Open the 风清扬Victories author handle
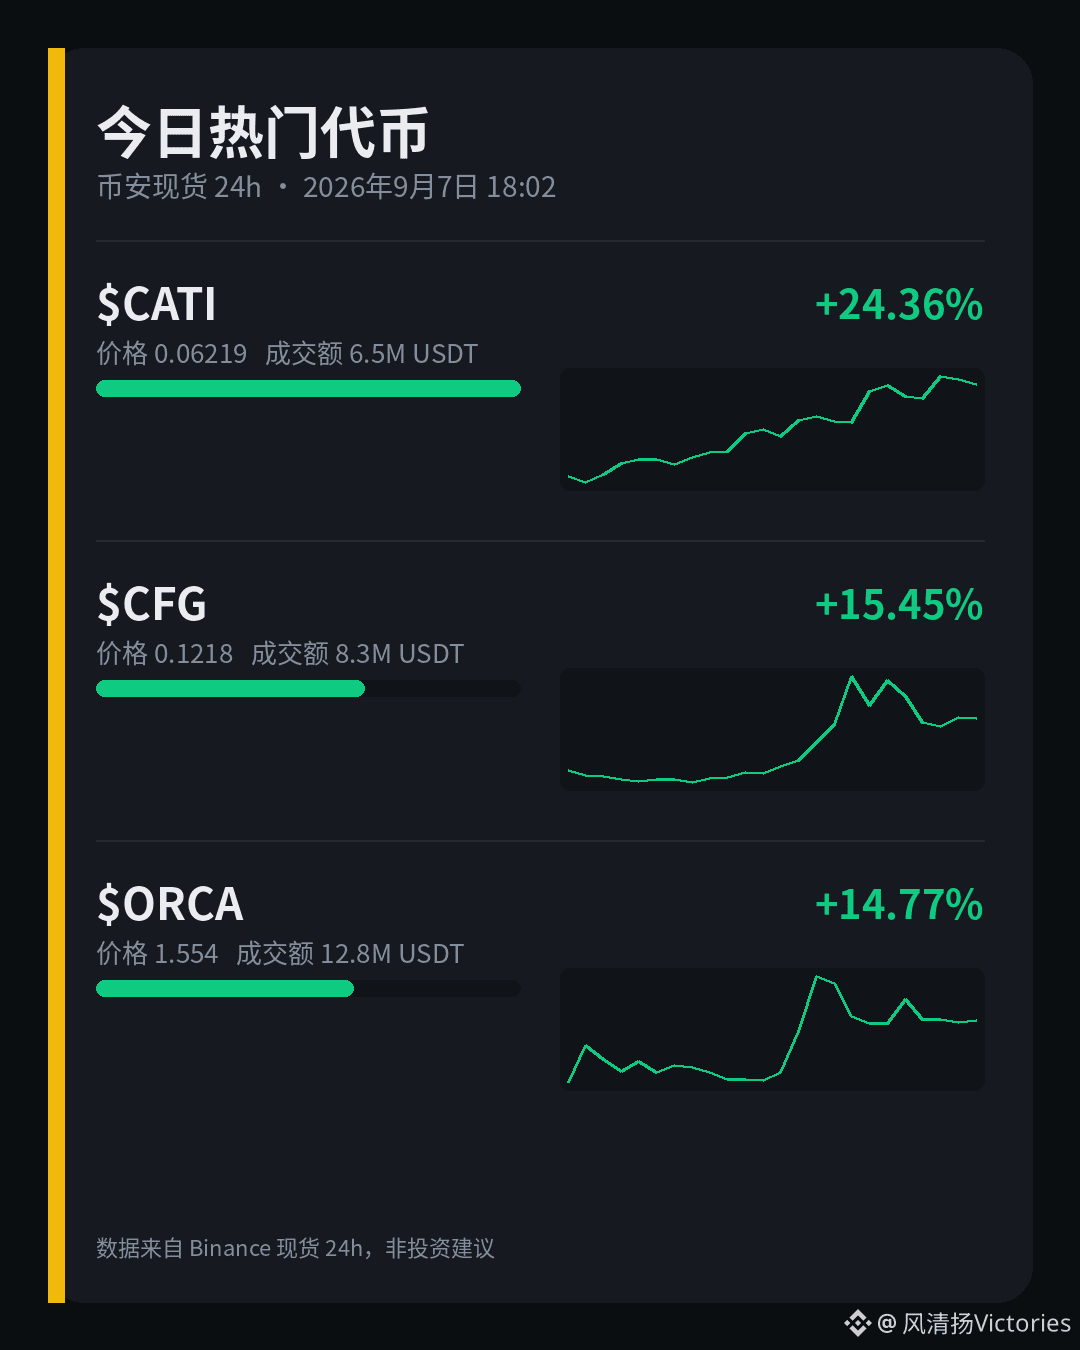 (986, 1323)
